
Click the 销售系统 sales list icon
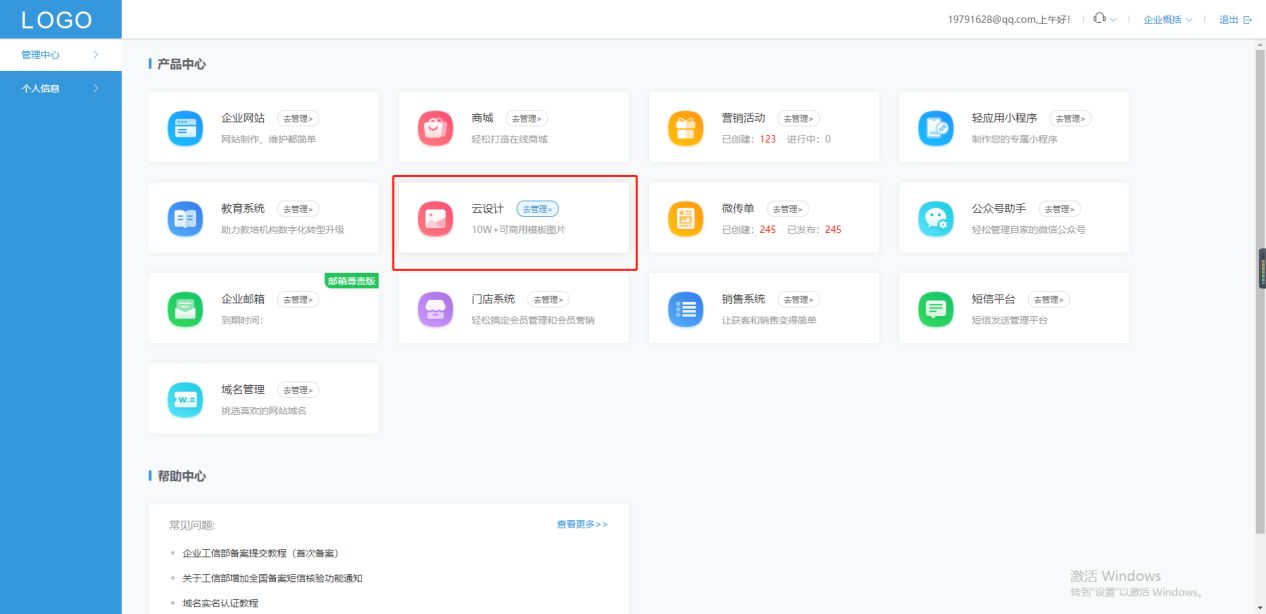[x=685, y=307]
